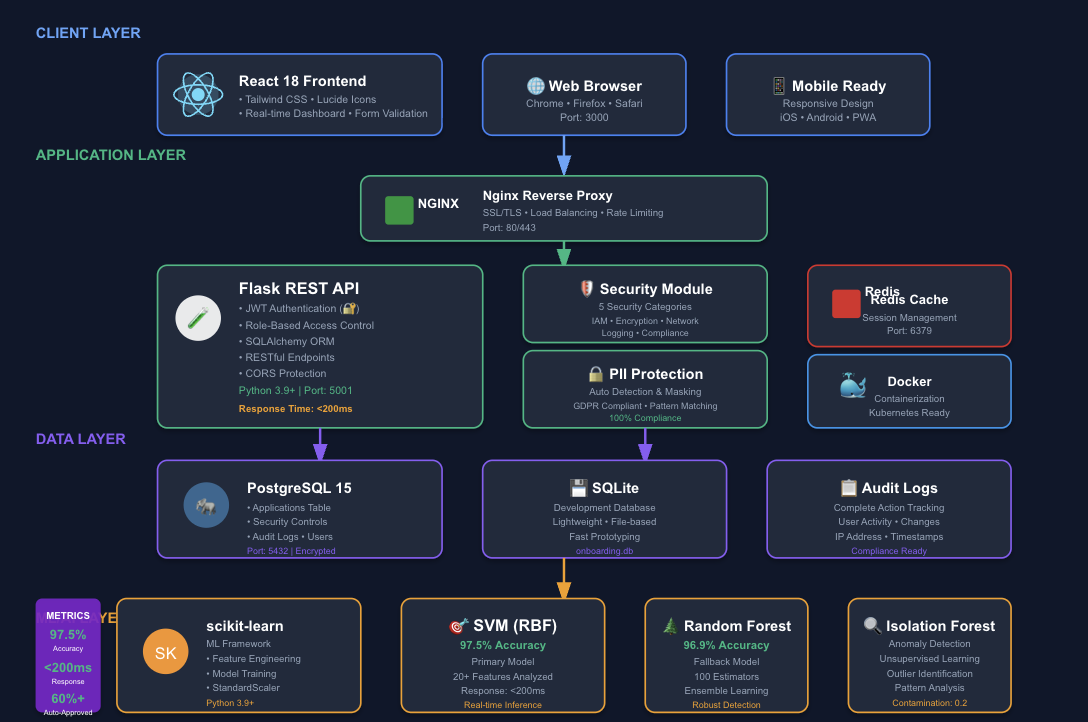
Task: Click 'Port: 5432 | Encrypted' text
Action: pos(291,551)
